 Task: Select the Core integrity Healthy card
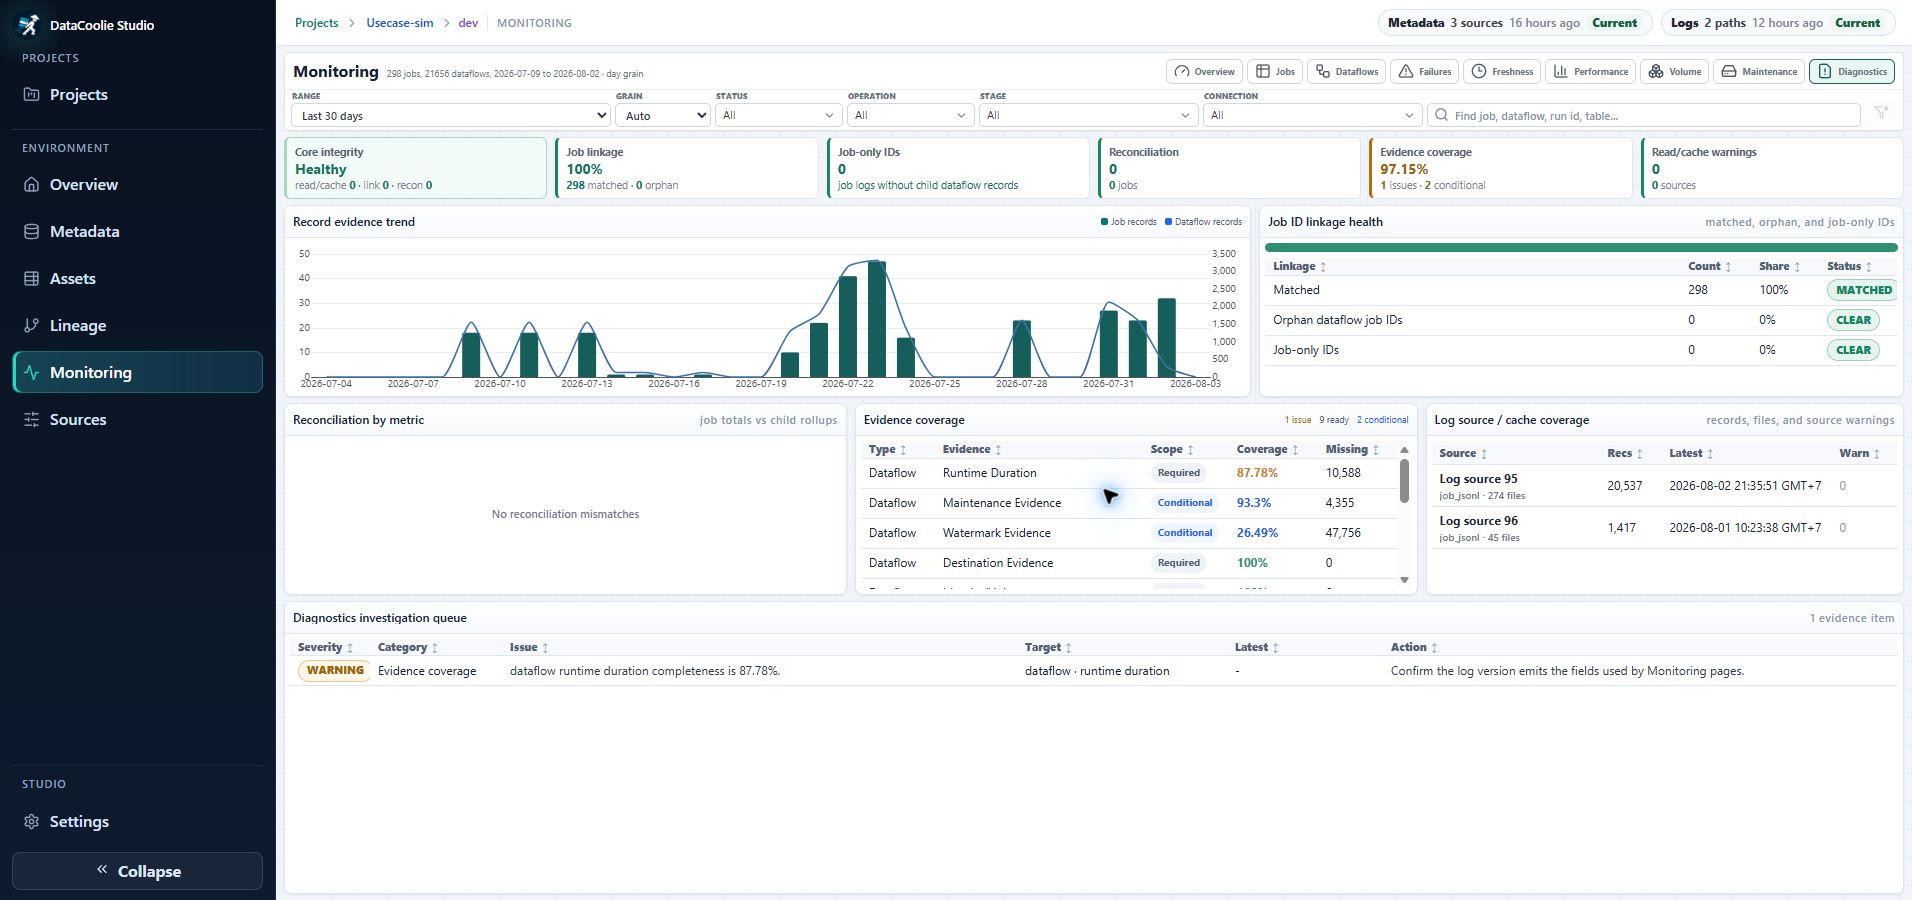tap(416, 168)
